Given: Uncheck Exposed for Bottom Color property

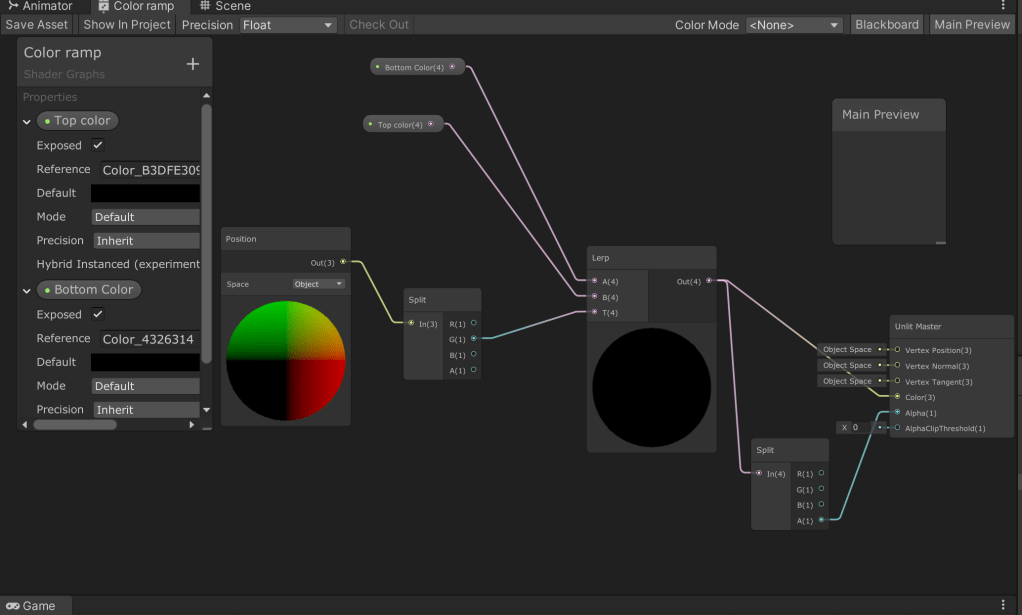Looking at the screenshot, I should 98,314.
